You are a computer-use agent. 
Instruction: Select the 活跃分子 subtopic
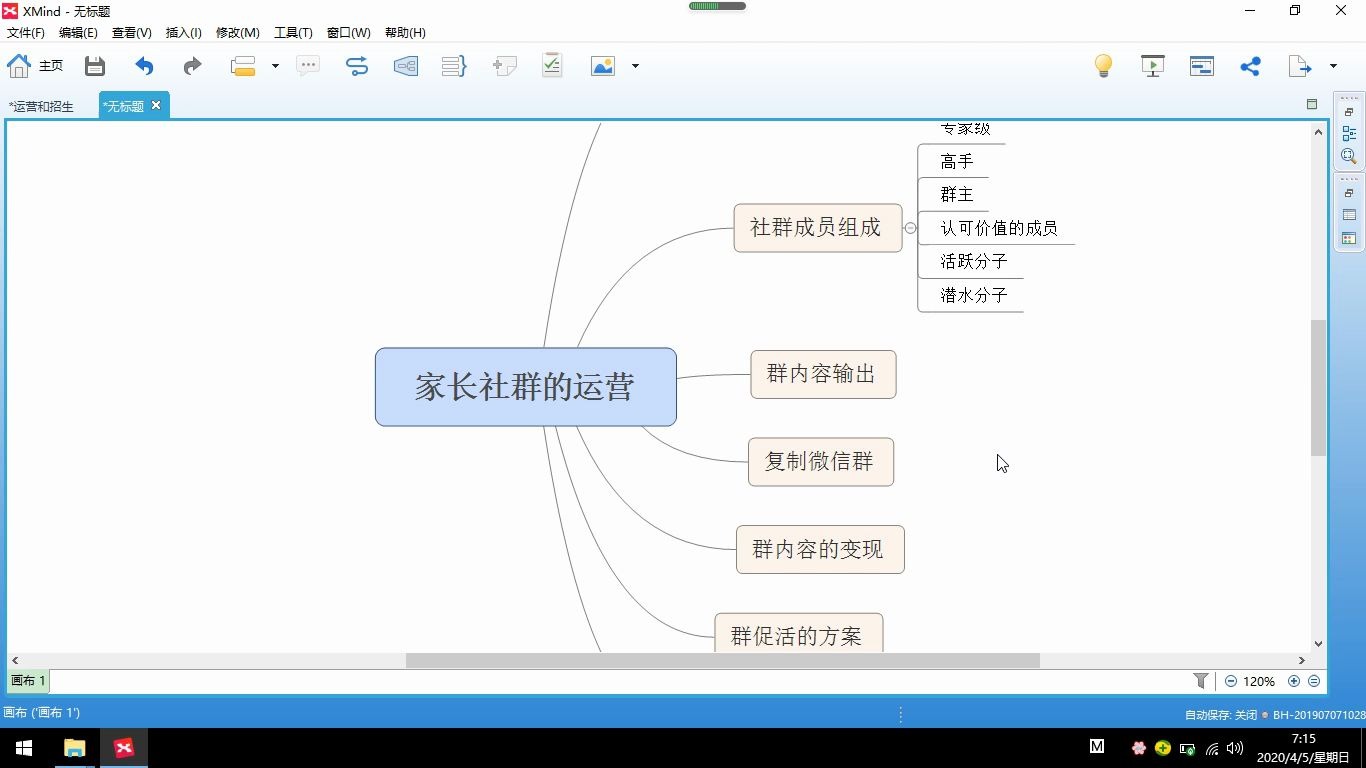974,262
